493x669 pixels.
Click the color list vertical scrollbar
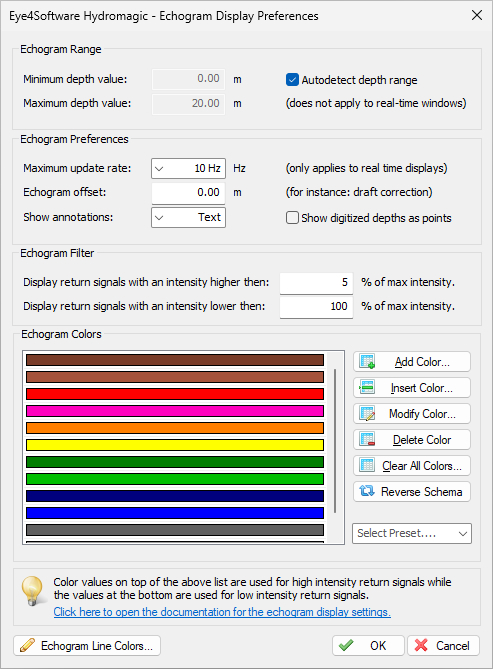point(335,441)
